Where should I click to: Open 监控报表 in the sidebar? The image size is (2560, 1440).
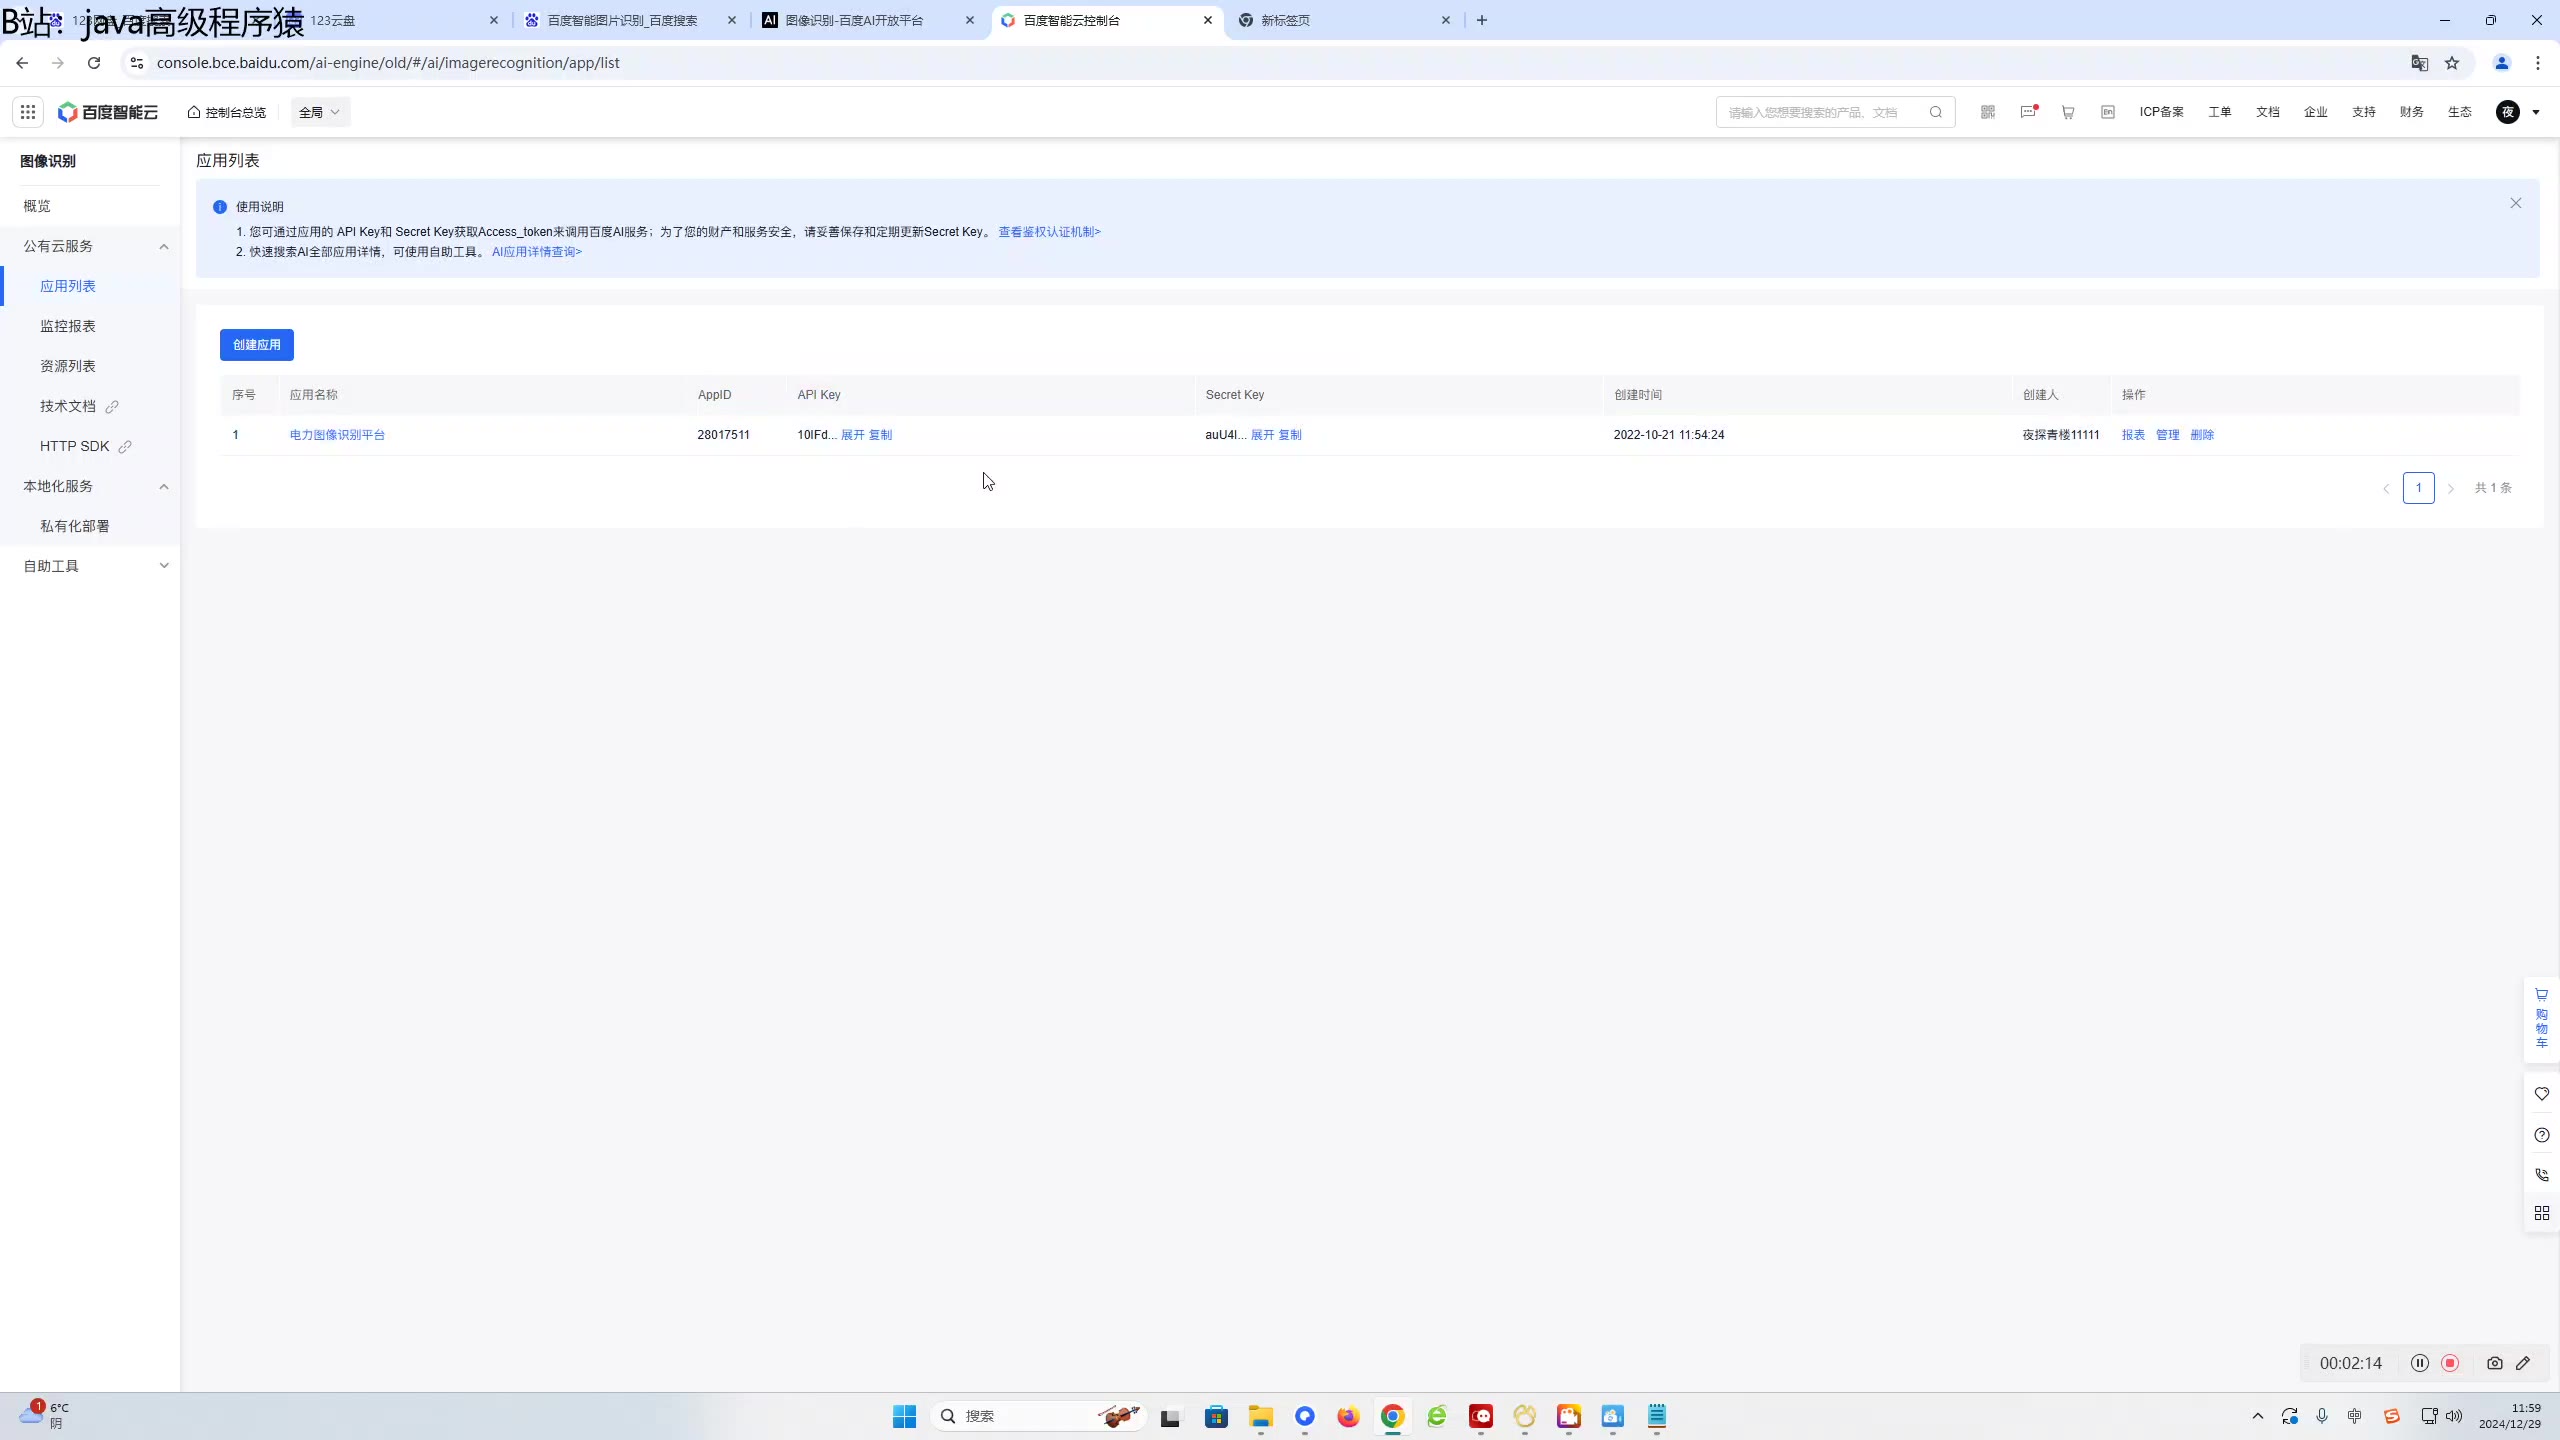90,326
